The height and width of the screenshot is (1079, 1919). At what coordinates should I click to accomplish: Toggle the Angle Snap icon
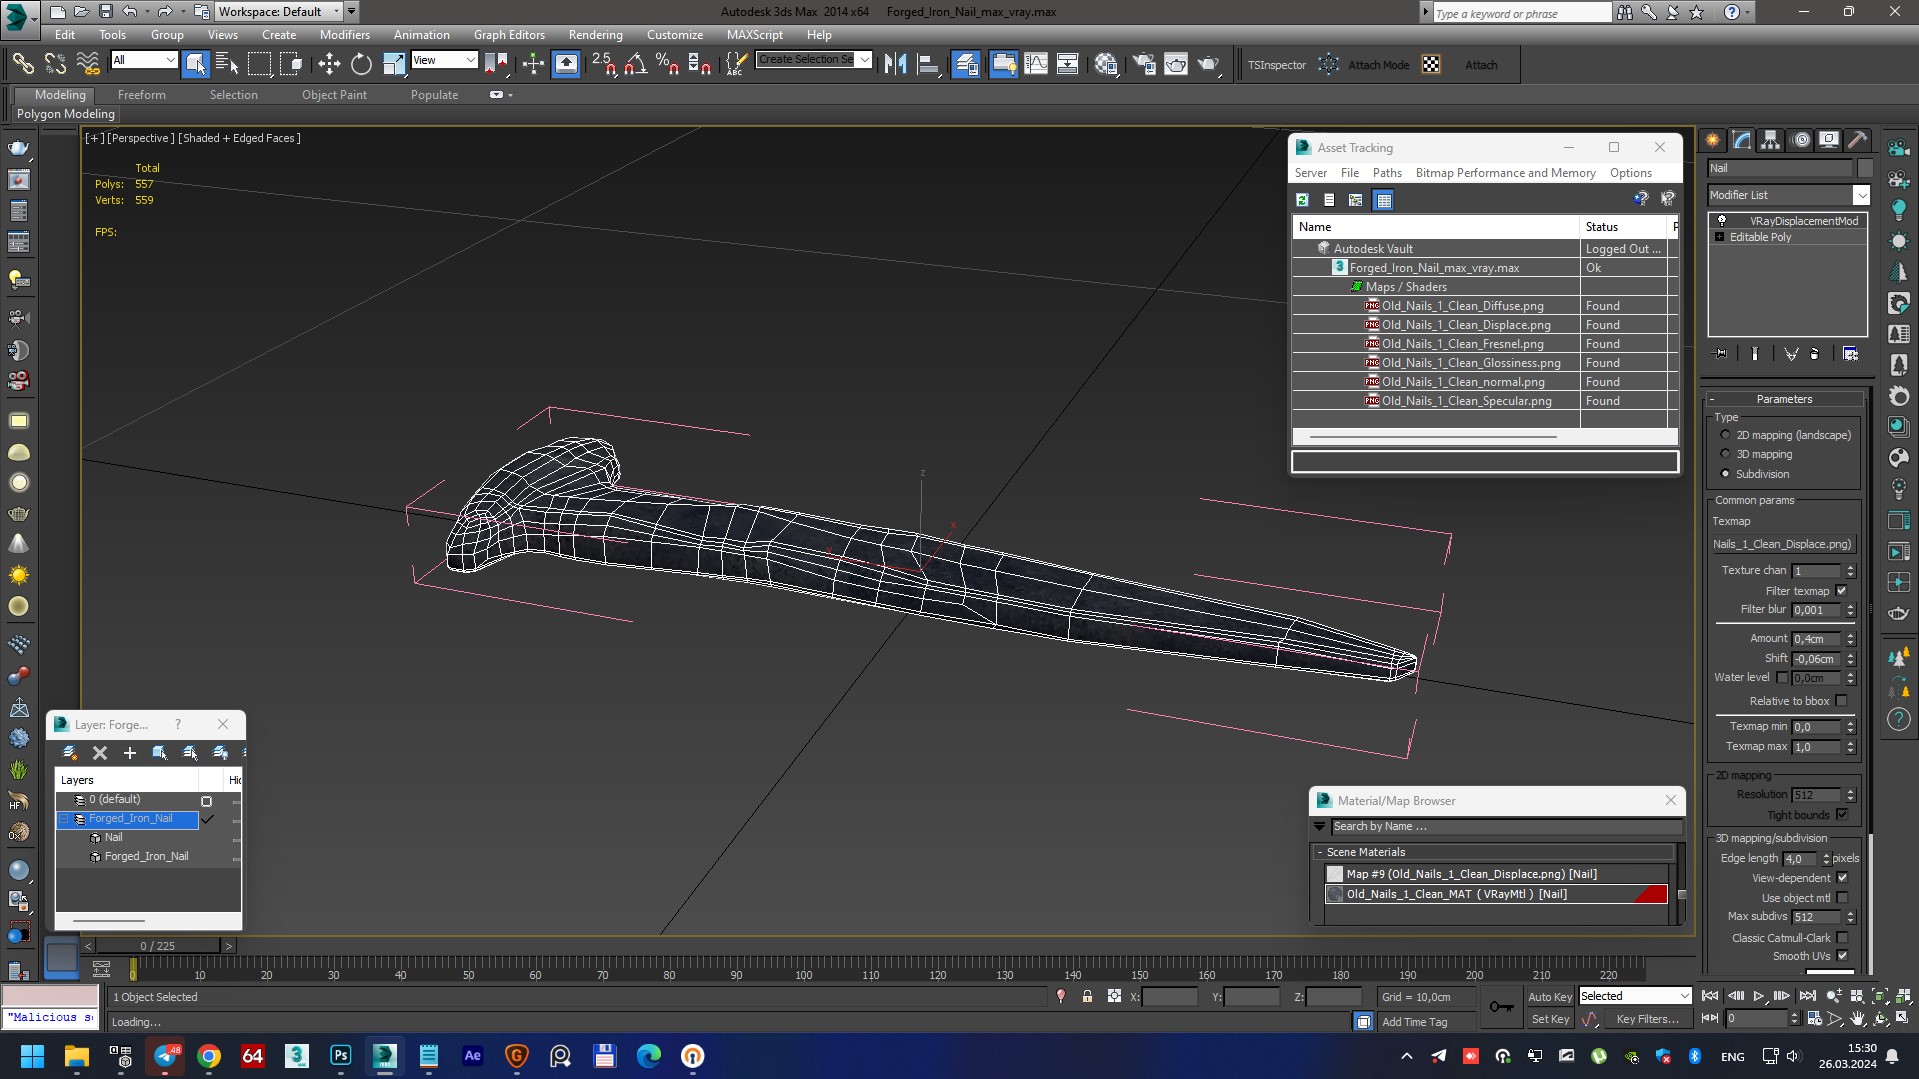(635, 64)
